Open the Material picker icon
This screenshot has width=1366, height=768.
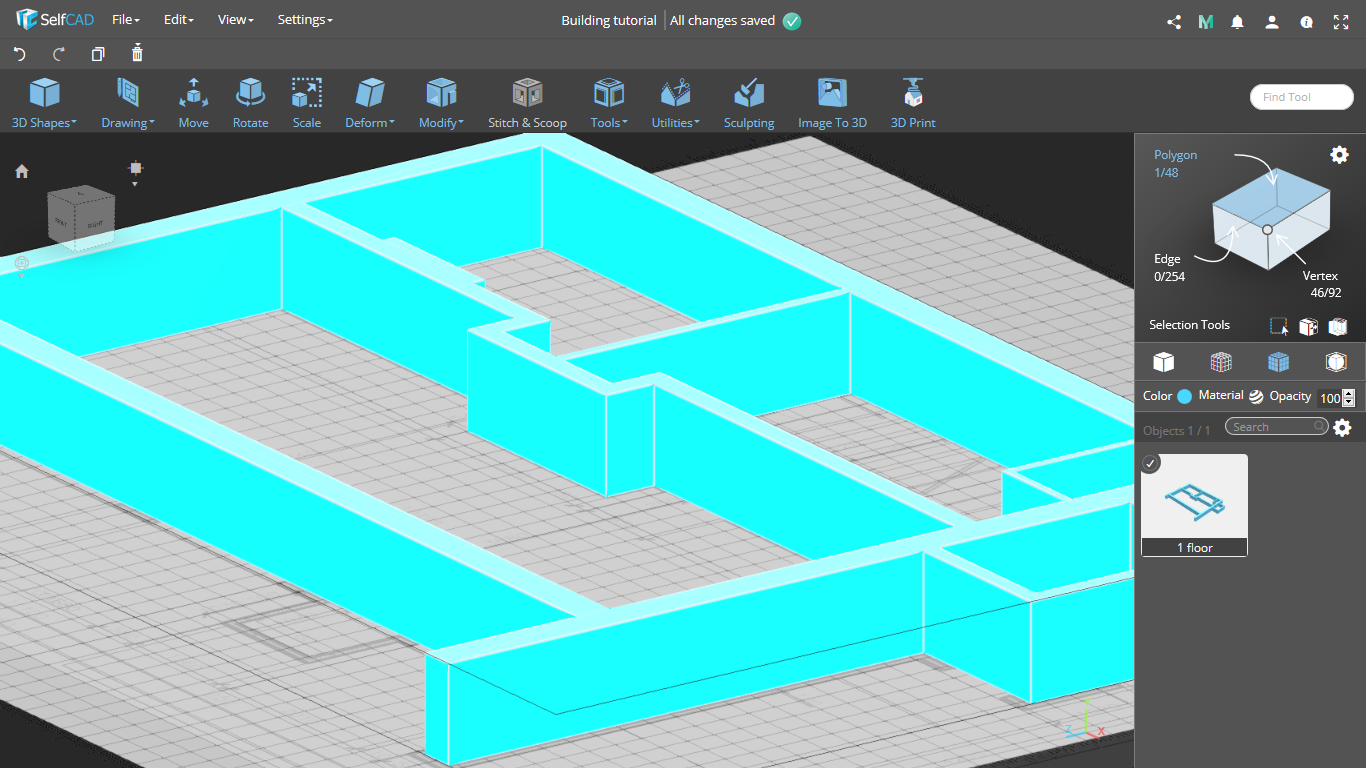pos(1256,396)
